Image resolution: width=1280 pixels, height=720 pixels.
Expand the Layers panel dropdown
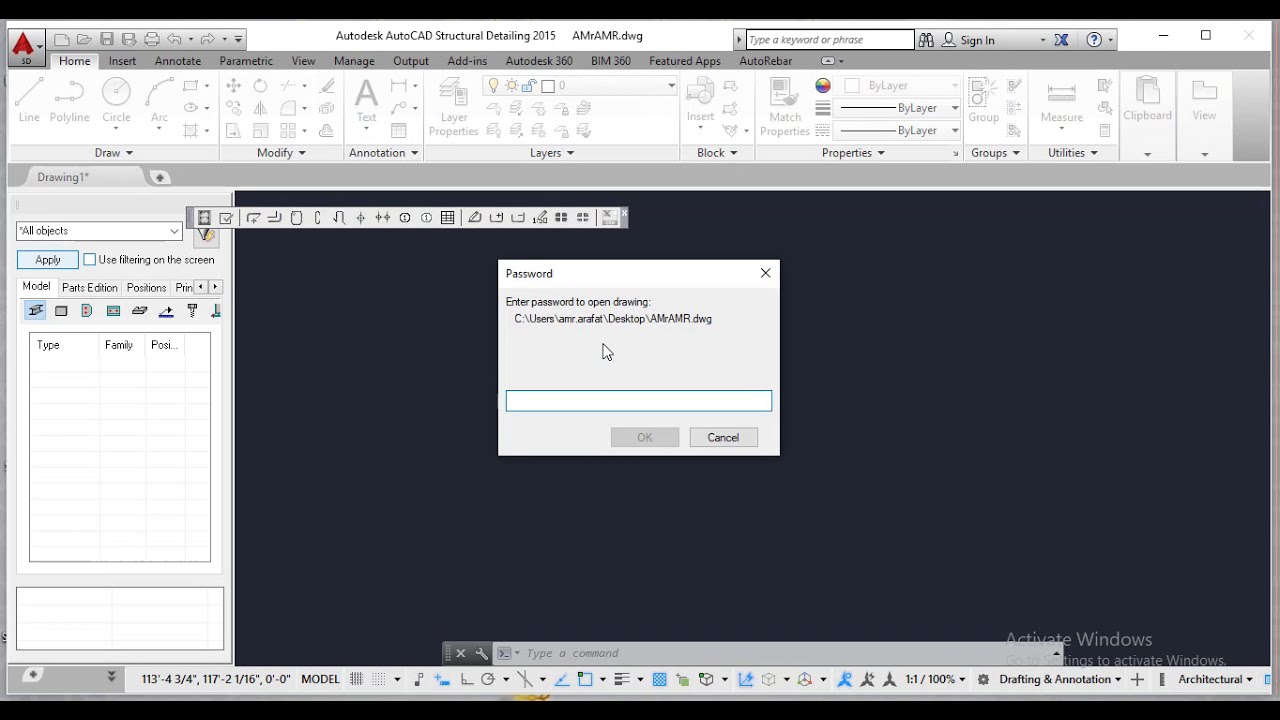[552, 153]
